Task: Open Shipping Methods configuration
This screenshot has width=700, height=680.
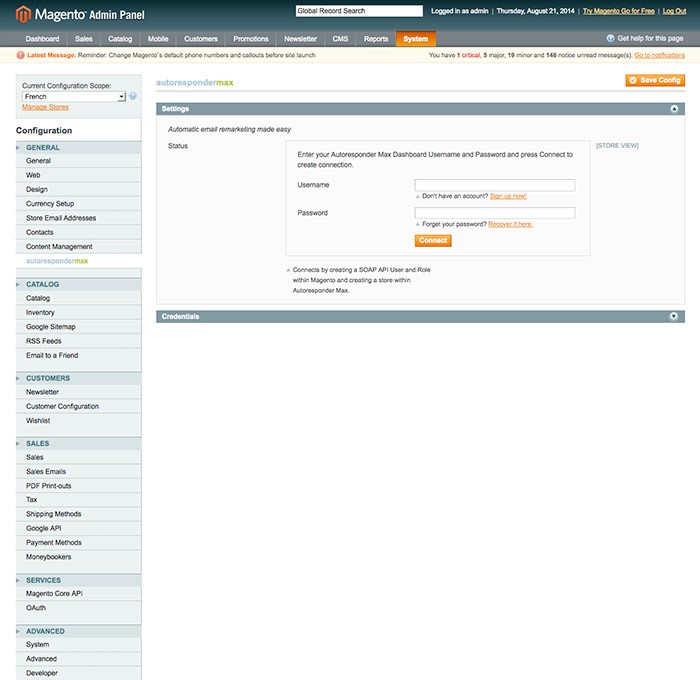Action: click(79, 514)
